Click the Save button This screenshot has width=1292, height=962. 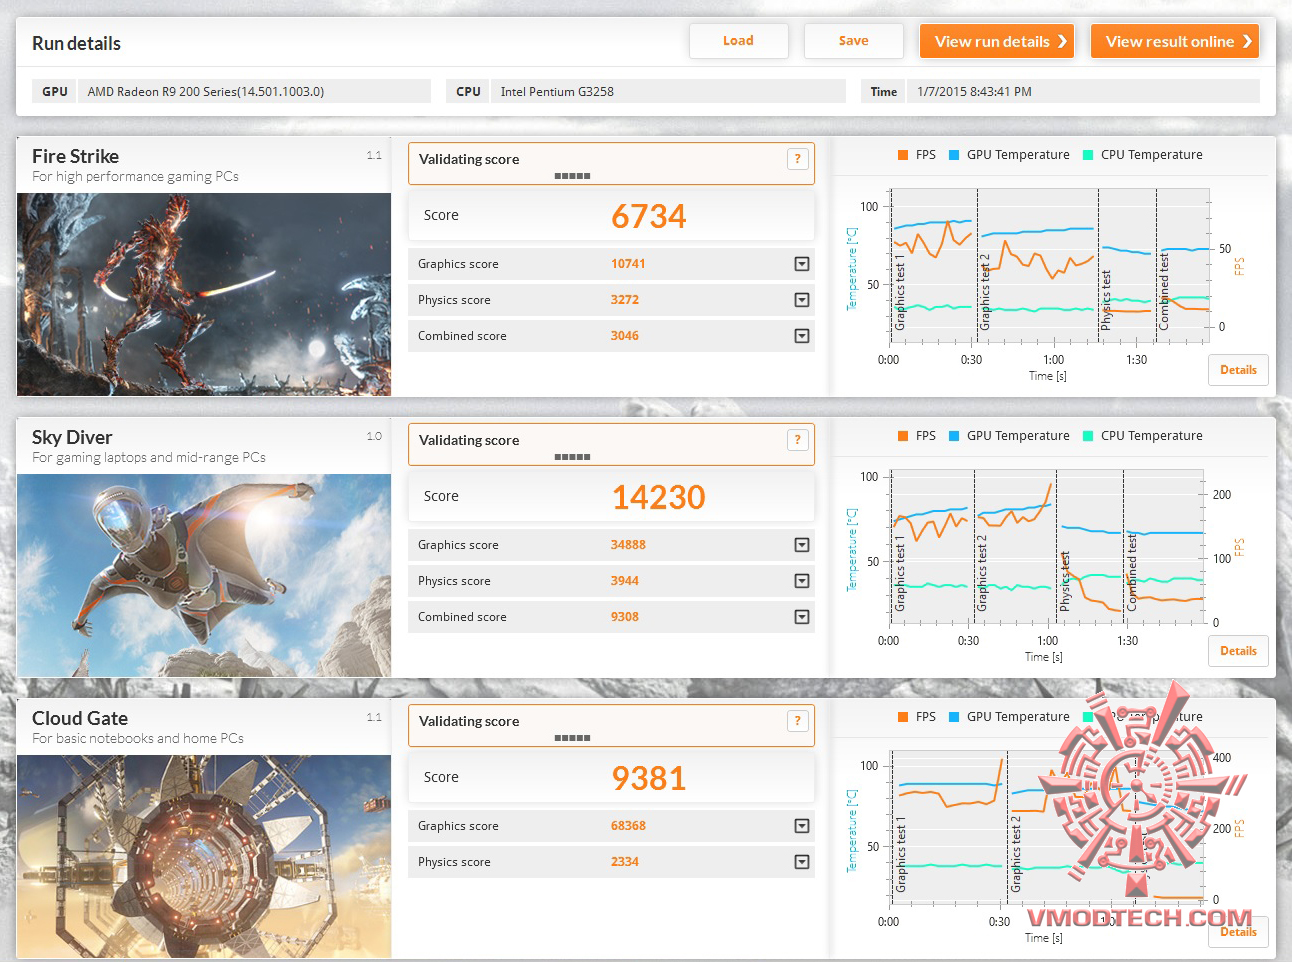(x=854, y=41)
